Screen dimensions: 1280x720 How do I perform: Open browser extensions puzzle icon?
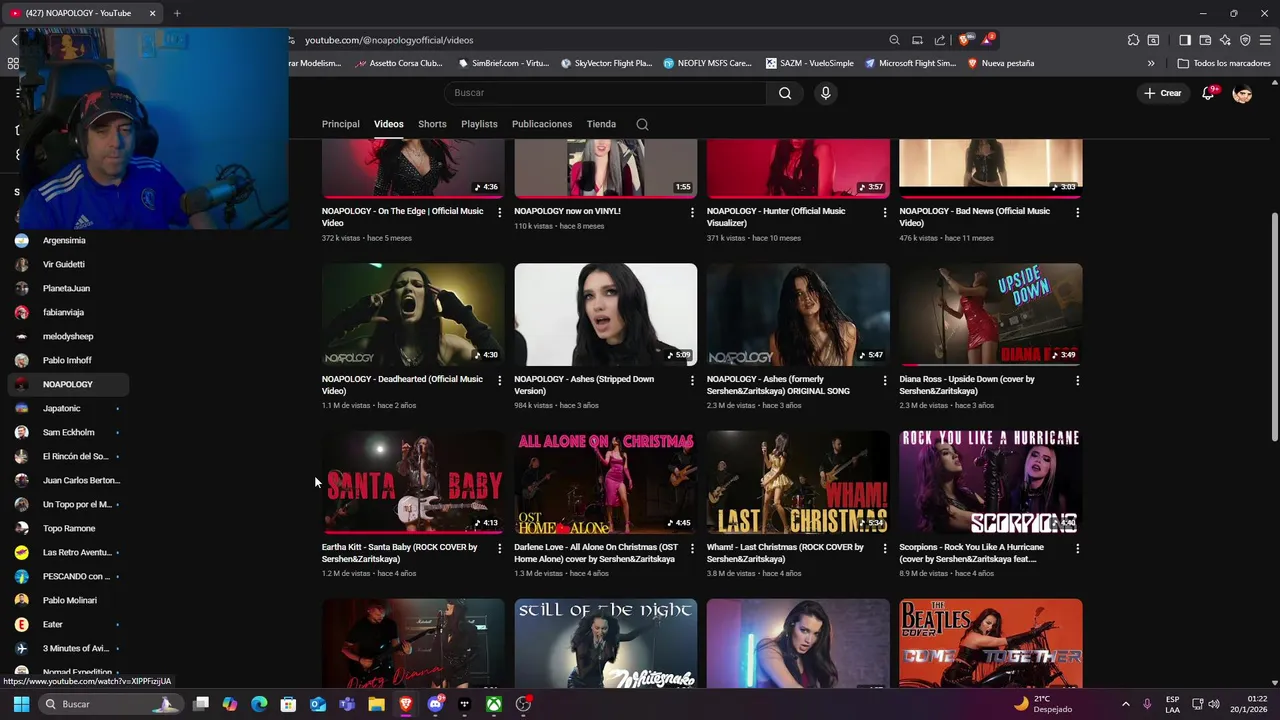coord(1133,40)
